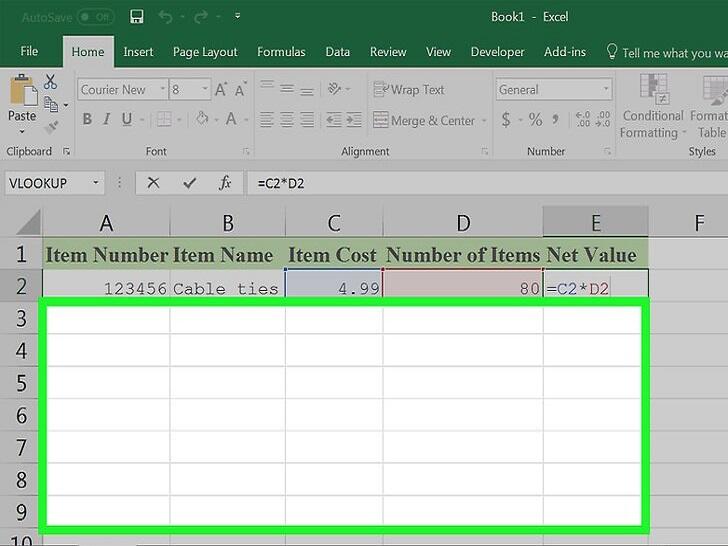Cancel formula entry with X icon

(x=153, y=183)
